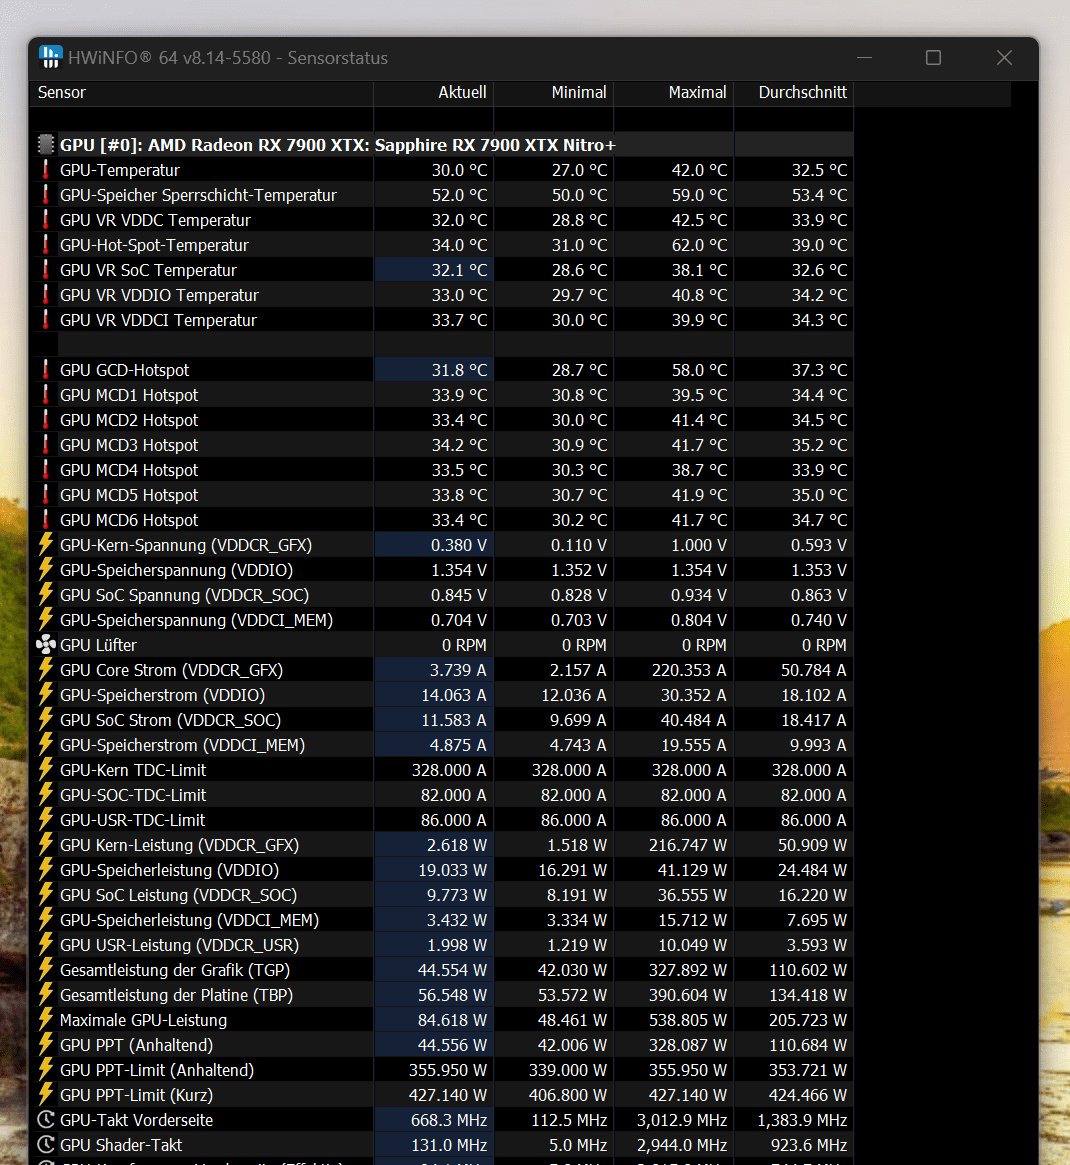Click lightning icon beside GPU PPT (Anhaltend)

point(46,1045)
